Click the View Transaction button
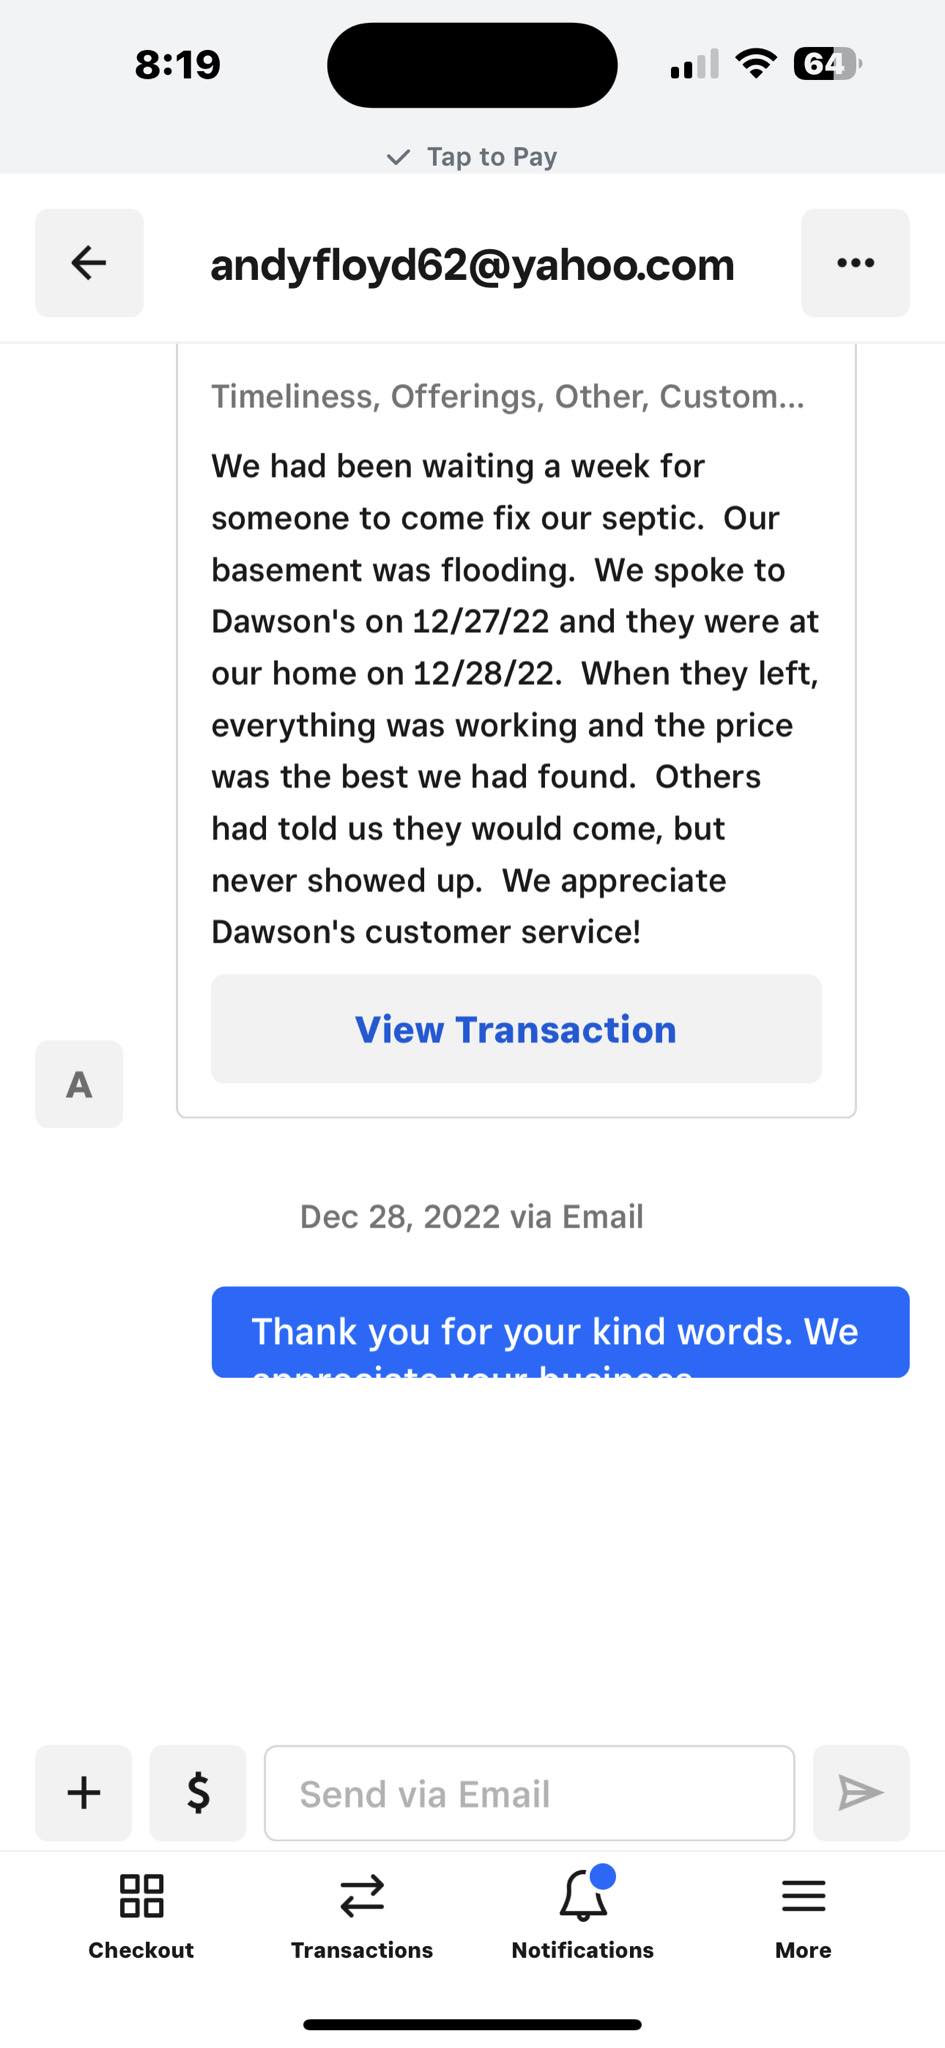Screen dimensions: 945x2048 tap(516, 1029)
